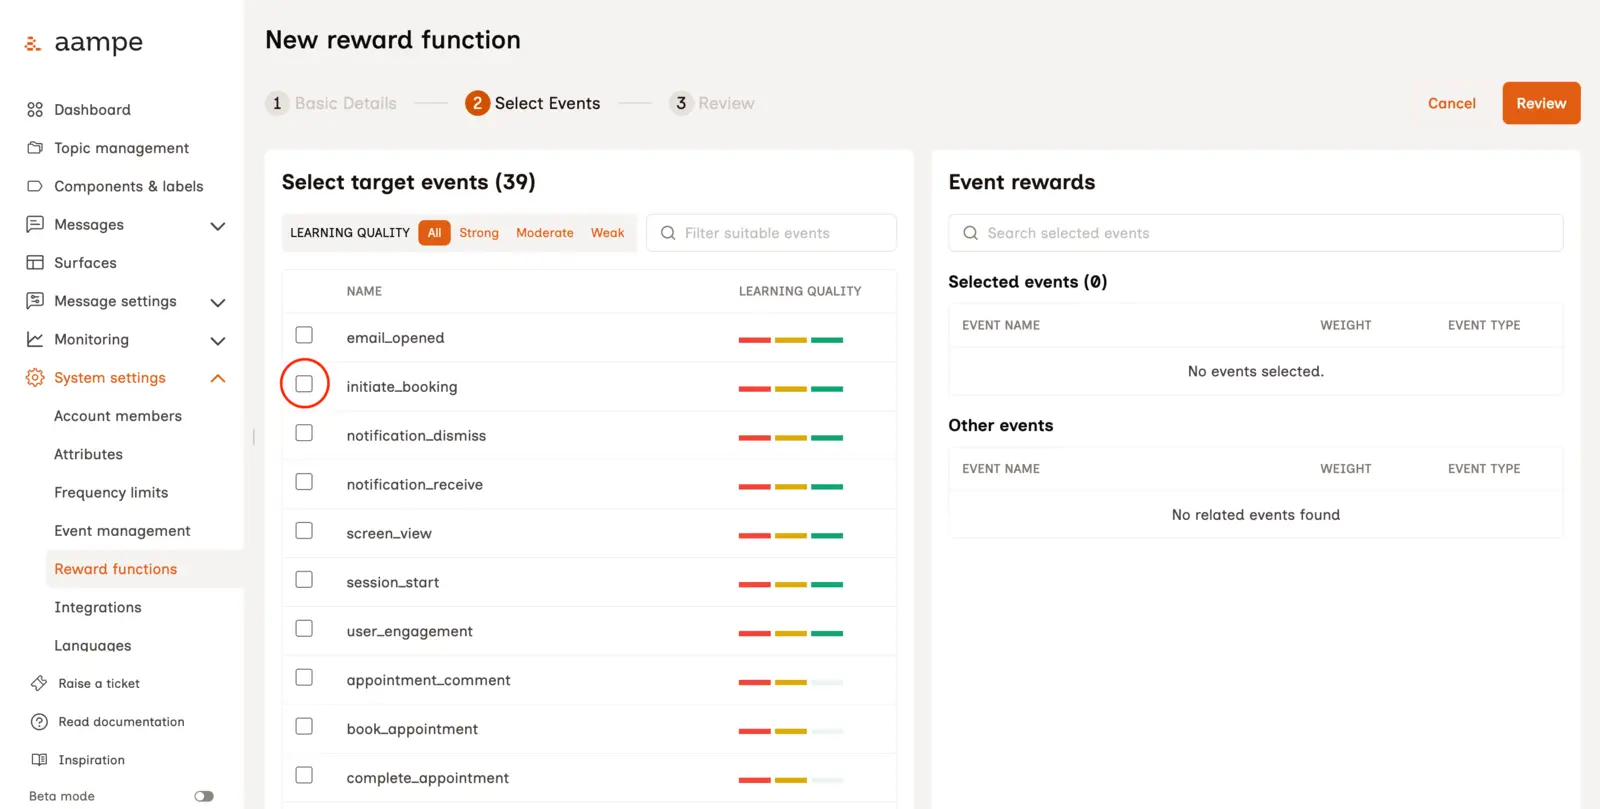Check the initiate_booking event checkbox
1600x809 pixels.
304,384
